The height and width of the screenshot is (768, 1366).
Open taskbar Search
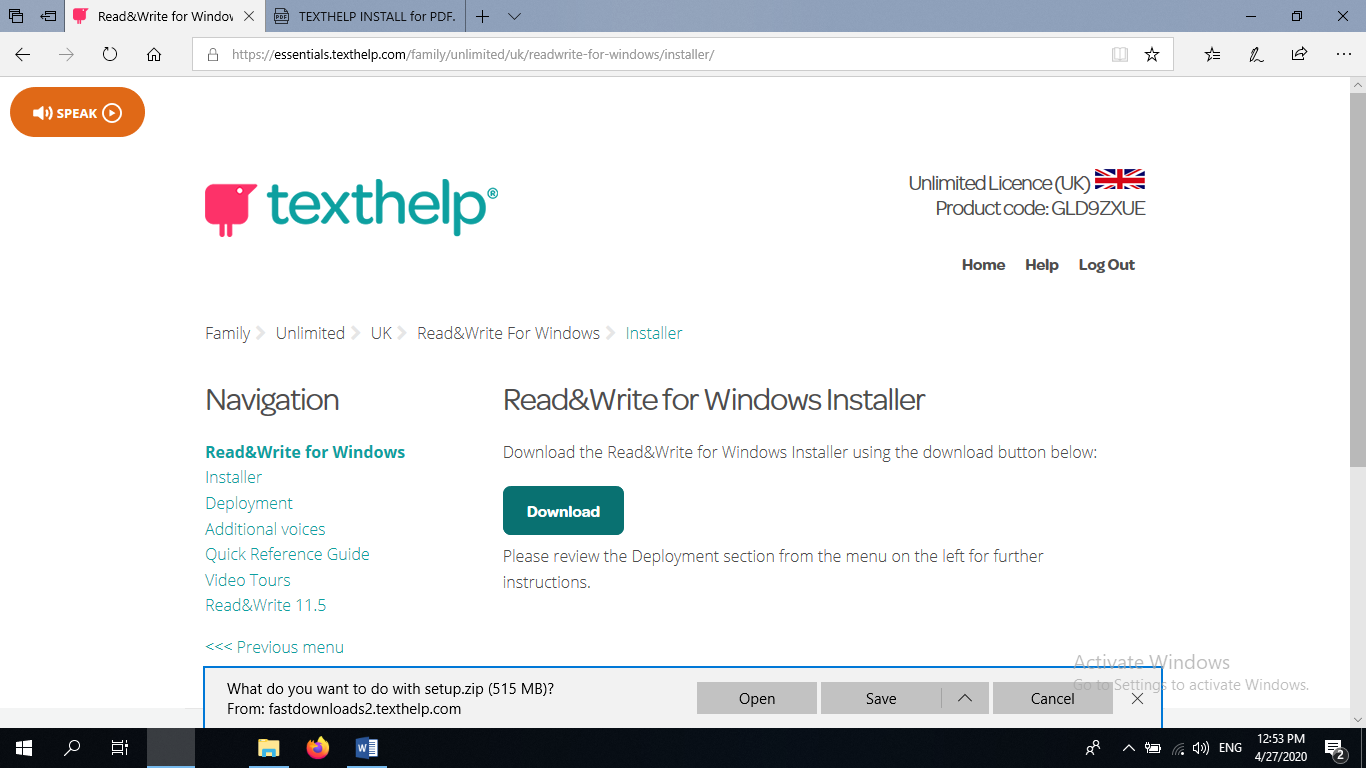(x=72, y=748)
